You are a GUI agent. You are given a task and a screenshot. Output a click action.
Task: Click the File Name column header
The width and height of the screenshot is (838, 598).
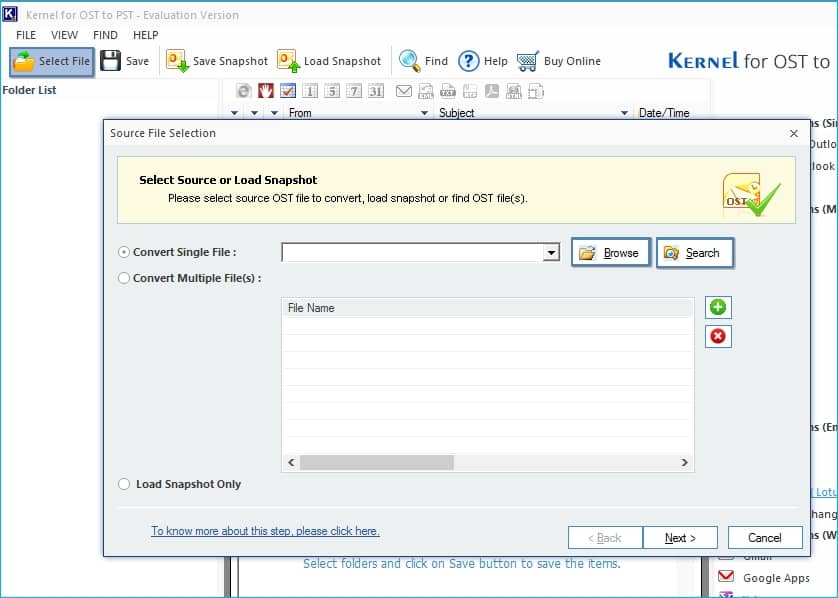[487, 308]
